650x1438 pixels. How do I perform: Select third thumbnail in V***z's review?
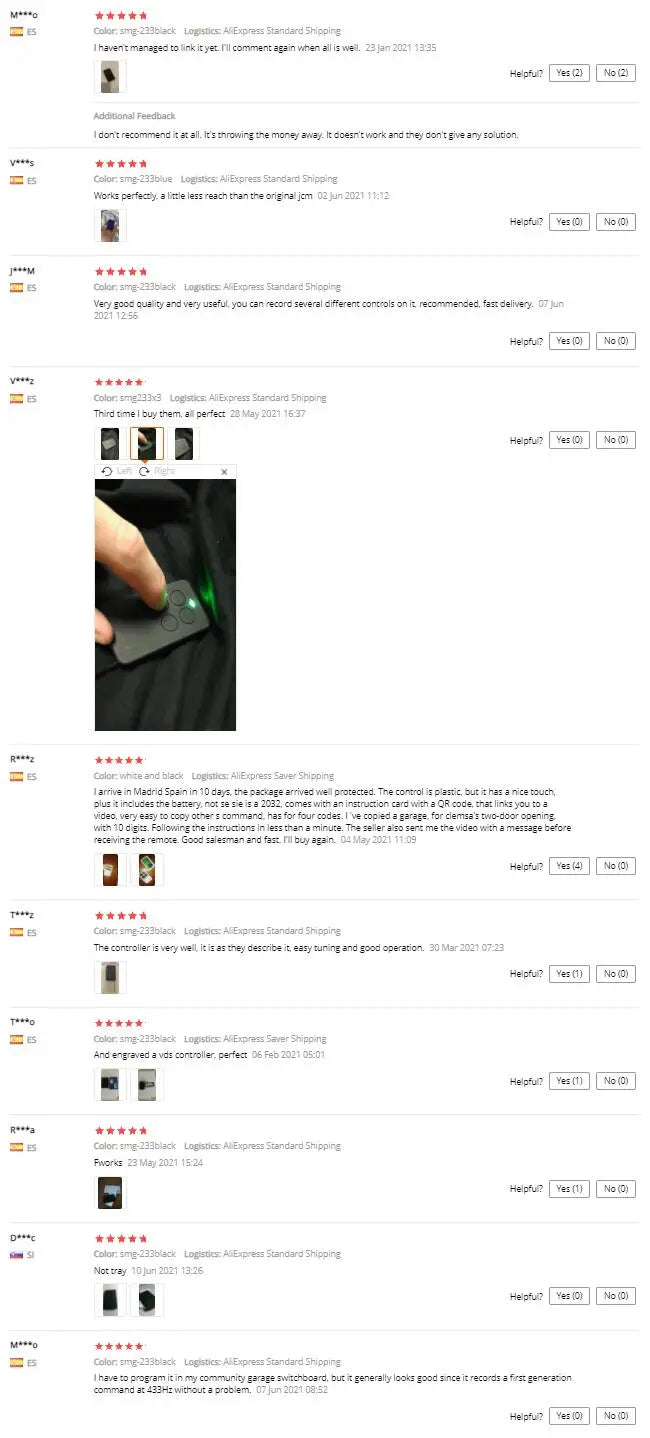(184, 443)
